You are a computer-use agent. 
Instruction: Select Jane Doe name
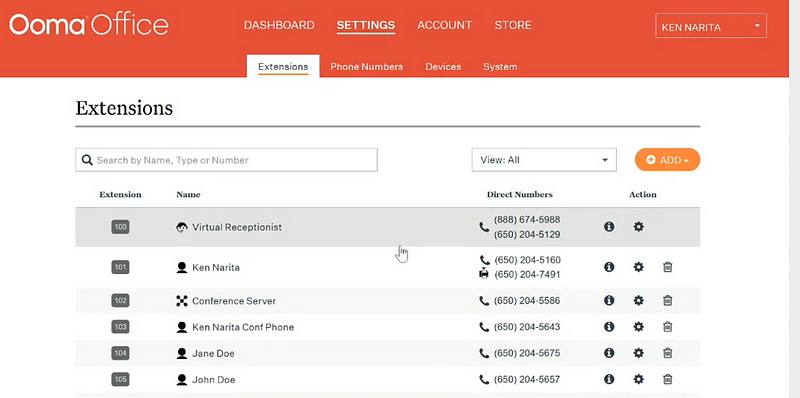tap(213, 353)
